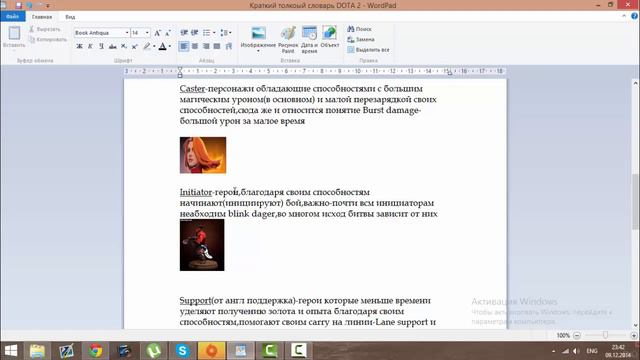
Task: Toggle bold (Ж) formatting
Action: [80, 47]
